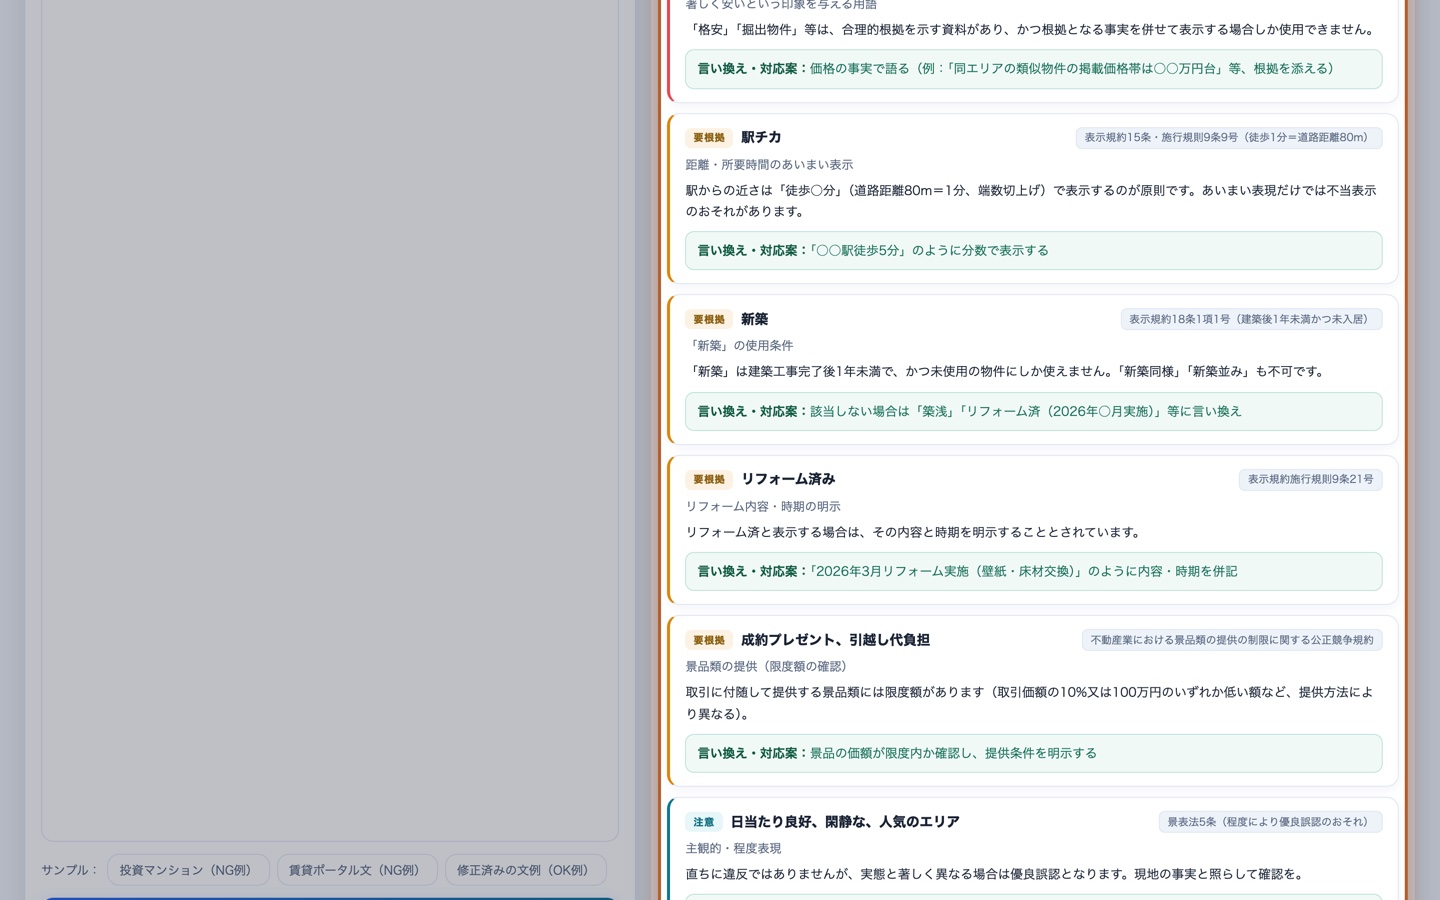Click the 価格の事実で語る suggestion box
Screen dimensions: 1440x900
pyautogui.click(x=1034, y=69)
